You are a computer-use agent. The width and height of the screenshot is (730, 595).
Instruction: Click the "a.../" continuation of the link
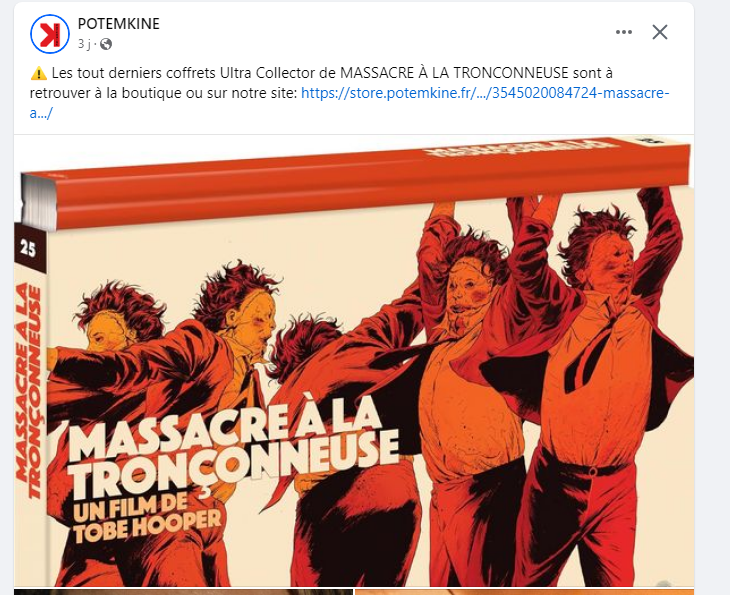(41, 113)
